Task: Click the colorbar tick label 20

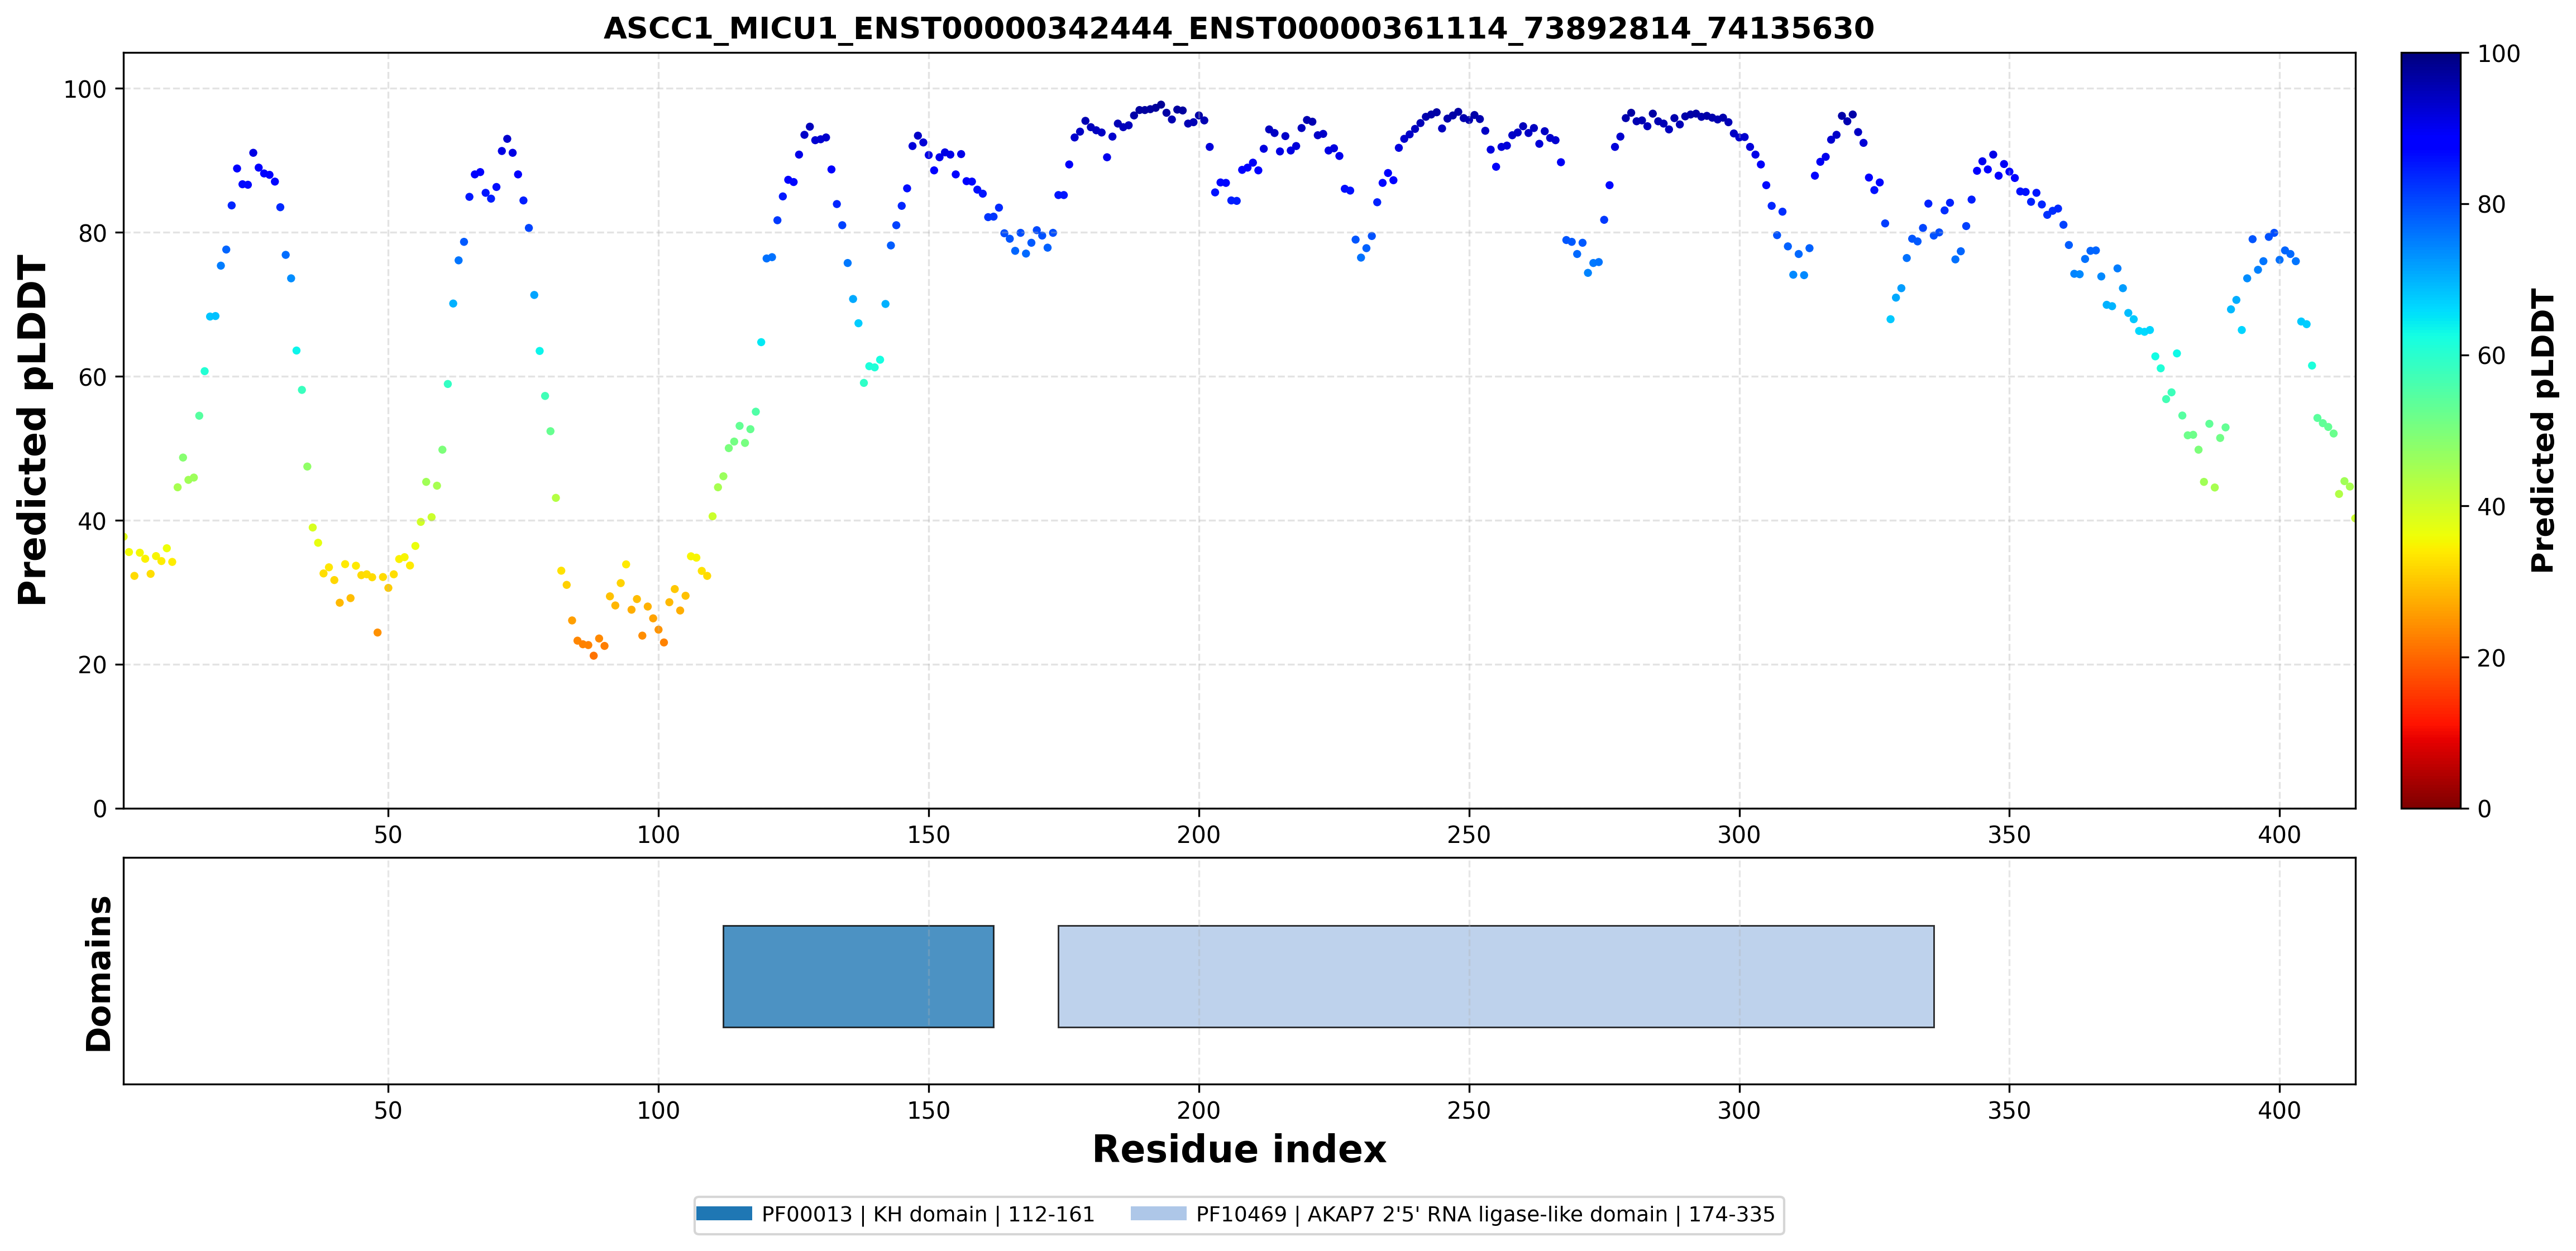Action: point(2491,658)
